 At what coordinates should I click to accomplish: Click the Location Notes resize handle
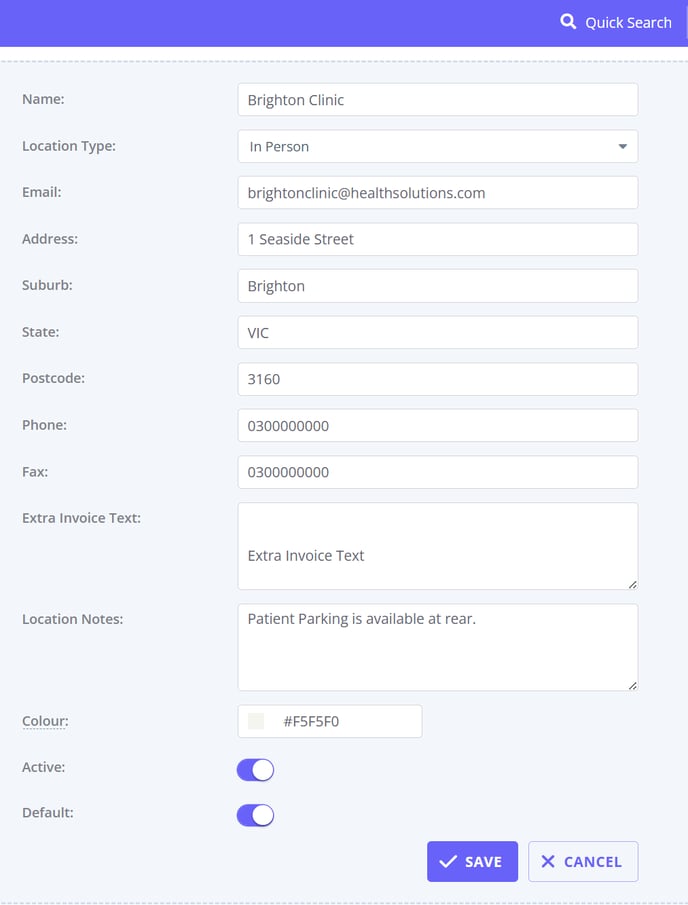click(x=633, y=685)
